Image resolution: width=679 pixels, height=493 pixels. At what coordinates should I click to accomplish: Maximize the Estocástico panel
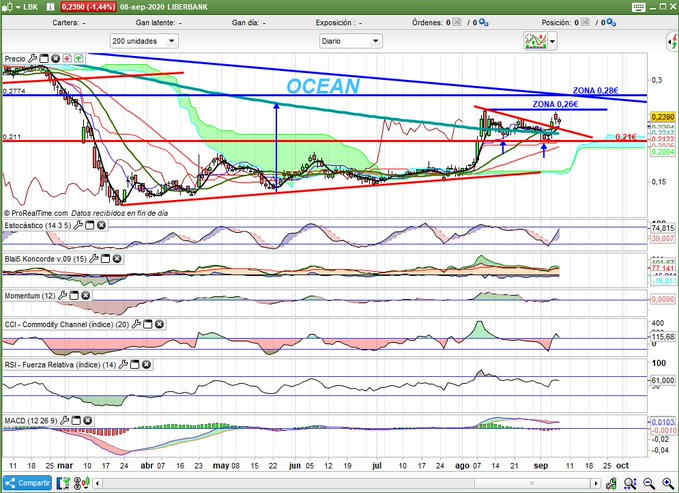pos(90,225)
